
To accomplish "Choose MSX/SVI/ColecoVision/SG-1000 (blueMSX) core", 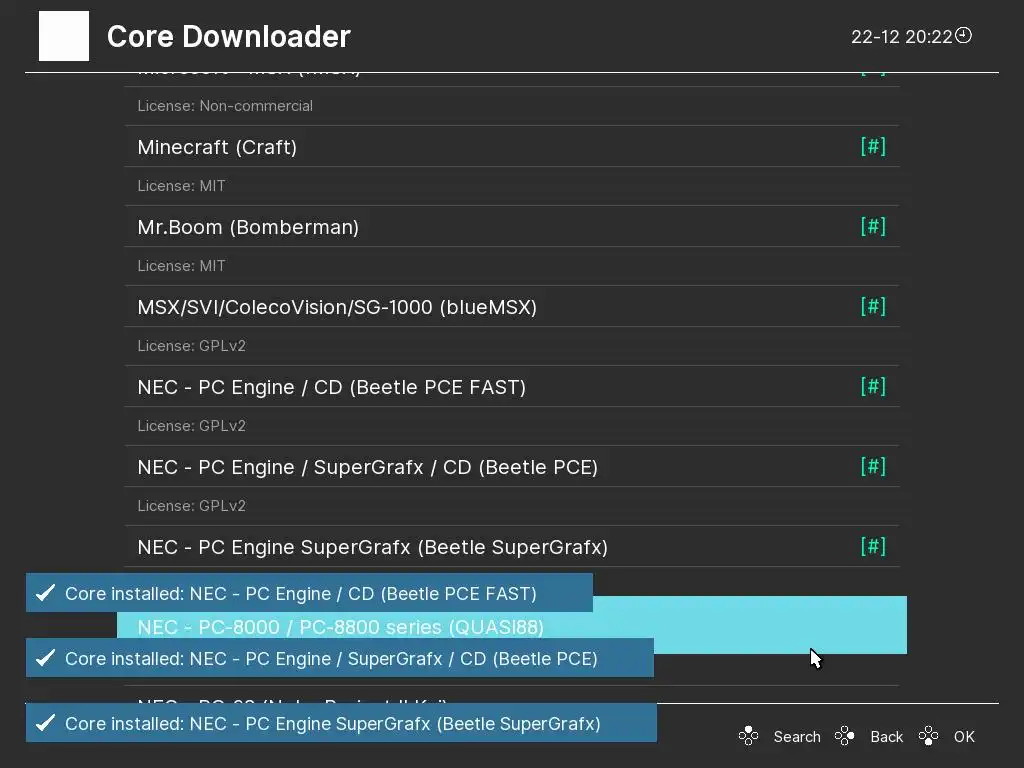I will pyautogui.click(x=337, y=307).
